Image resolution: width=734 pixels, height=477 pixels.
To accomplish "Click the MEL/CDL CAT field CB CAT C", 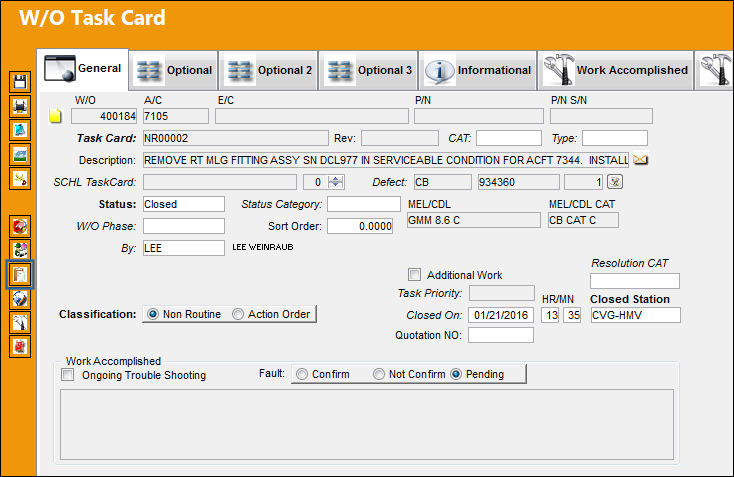I will point(583,220).
